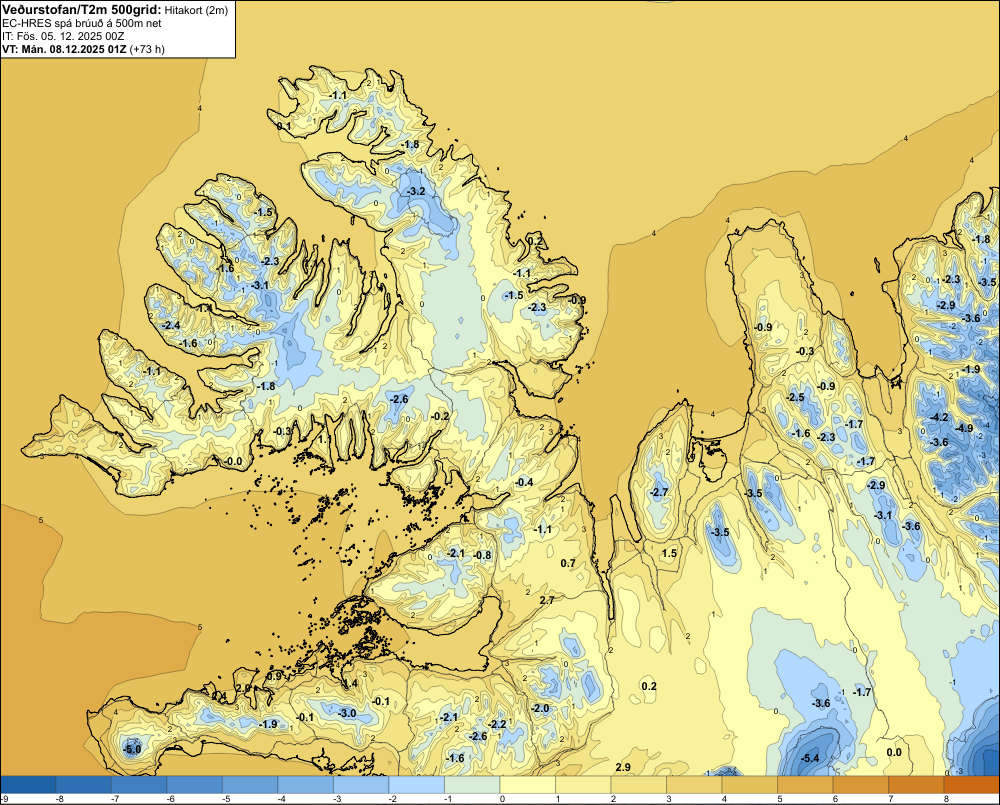Click the legend swatch between 0 and 1
Screen dimensions: 1000x805
click(528, 784)
